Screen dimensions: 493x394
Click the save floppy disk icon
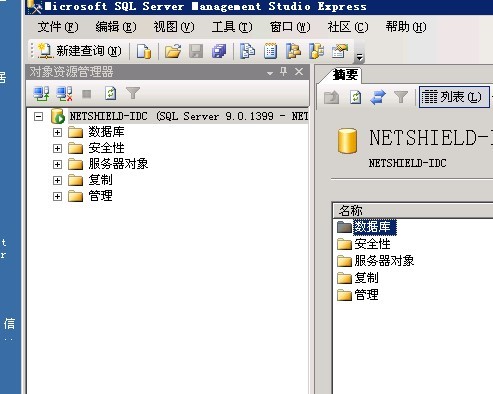pyautogui.click(x=196, y=51)
